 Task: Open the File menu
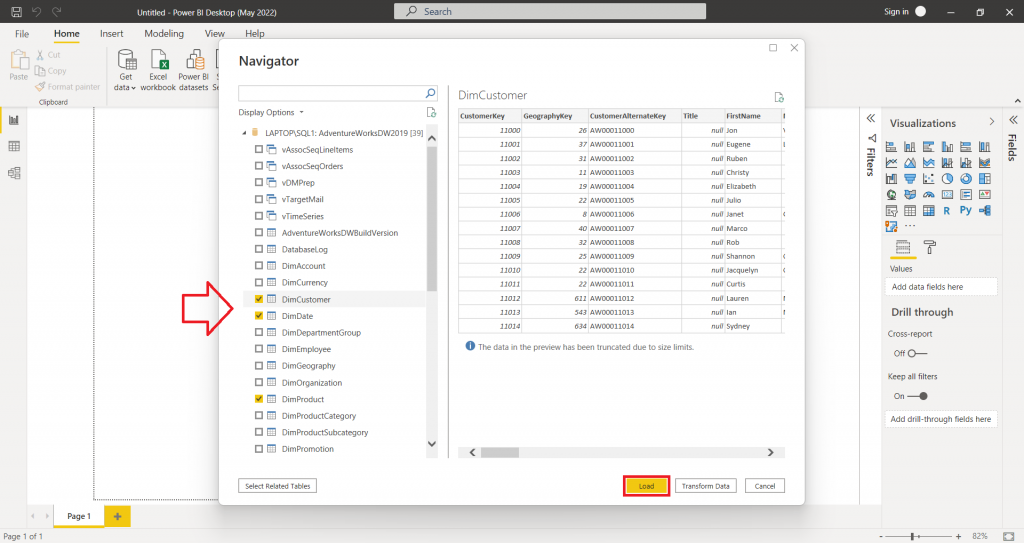coord(22,33)
